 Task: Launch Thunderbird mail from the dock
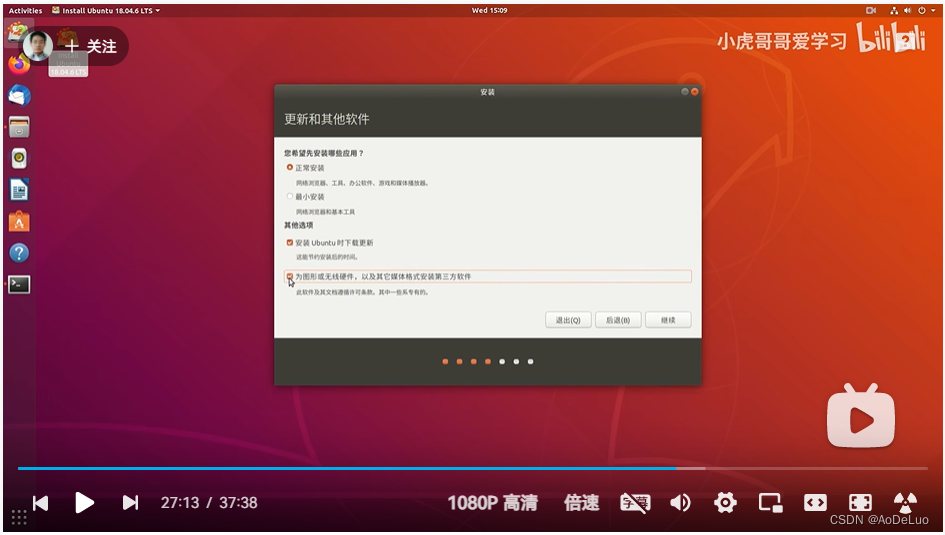pyautogui.click(x=19, y=95)
